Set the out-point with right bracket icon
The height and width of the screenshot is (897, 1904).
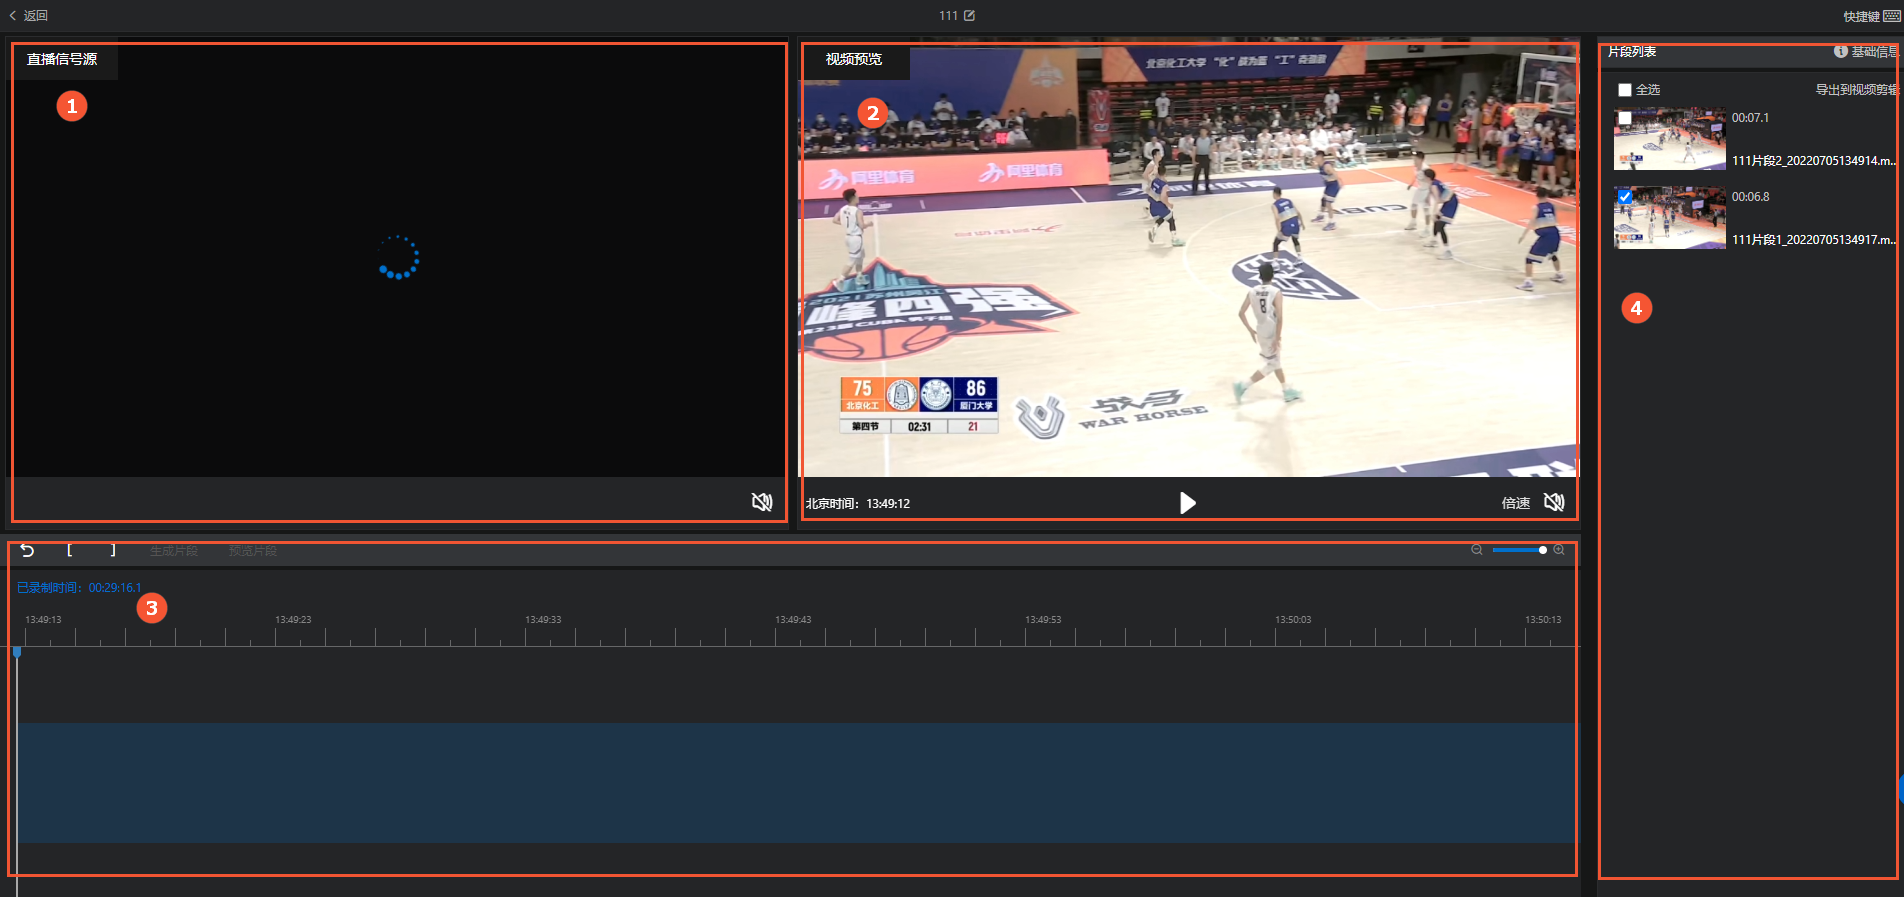click(x=113, y=550)
